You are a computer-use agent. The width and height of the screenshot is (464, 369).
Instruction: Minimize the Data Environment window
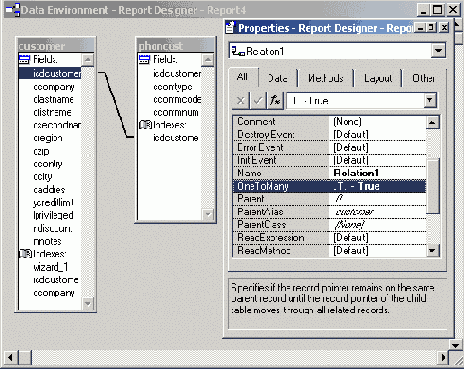point(424,10)
